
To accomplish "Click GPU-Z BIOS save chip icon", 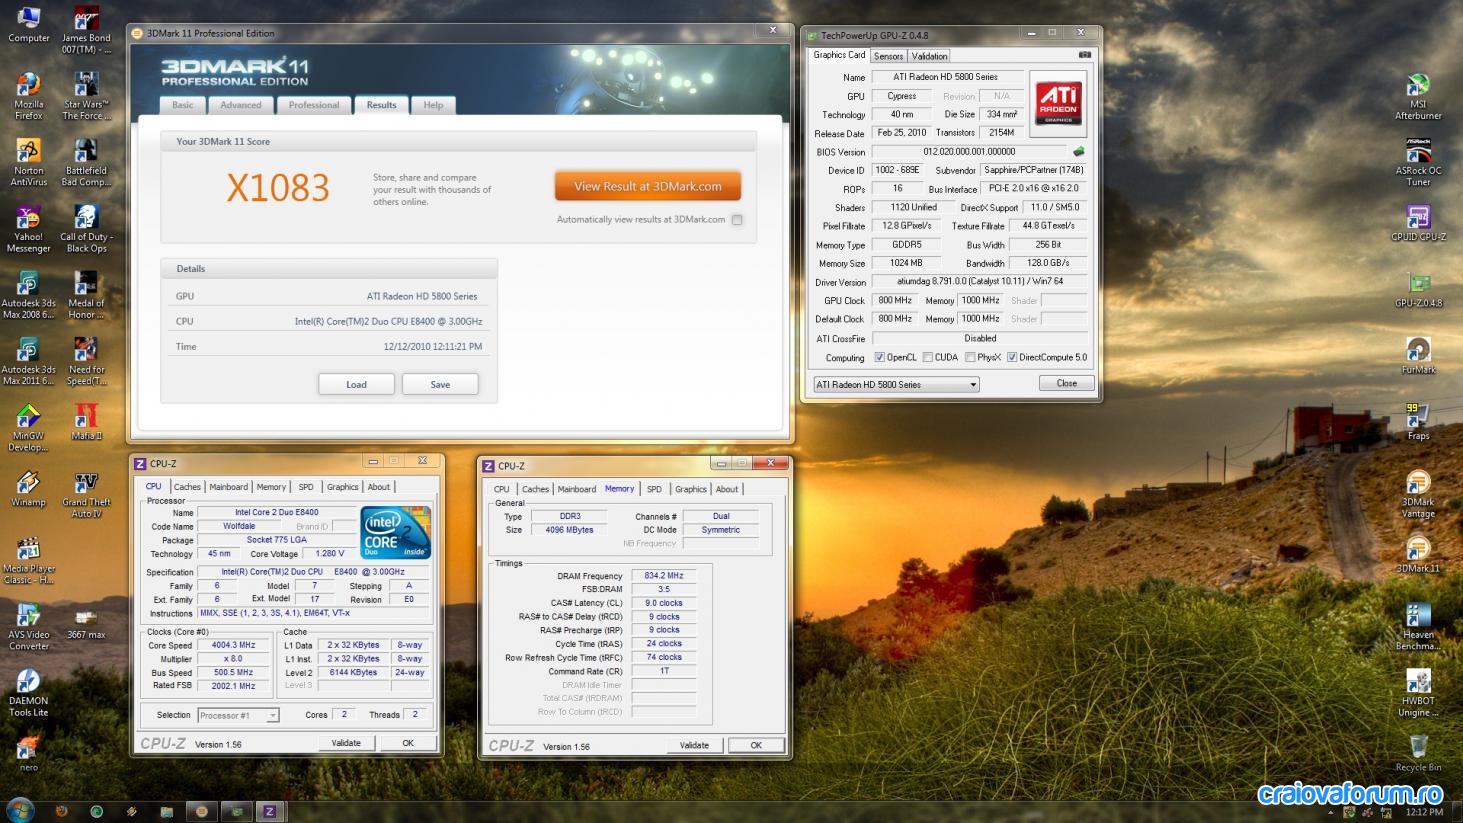I will [x=1078, y=152].
